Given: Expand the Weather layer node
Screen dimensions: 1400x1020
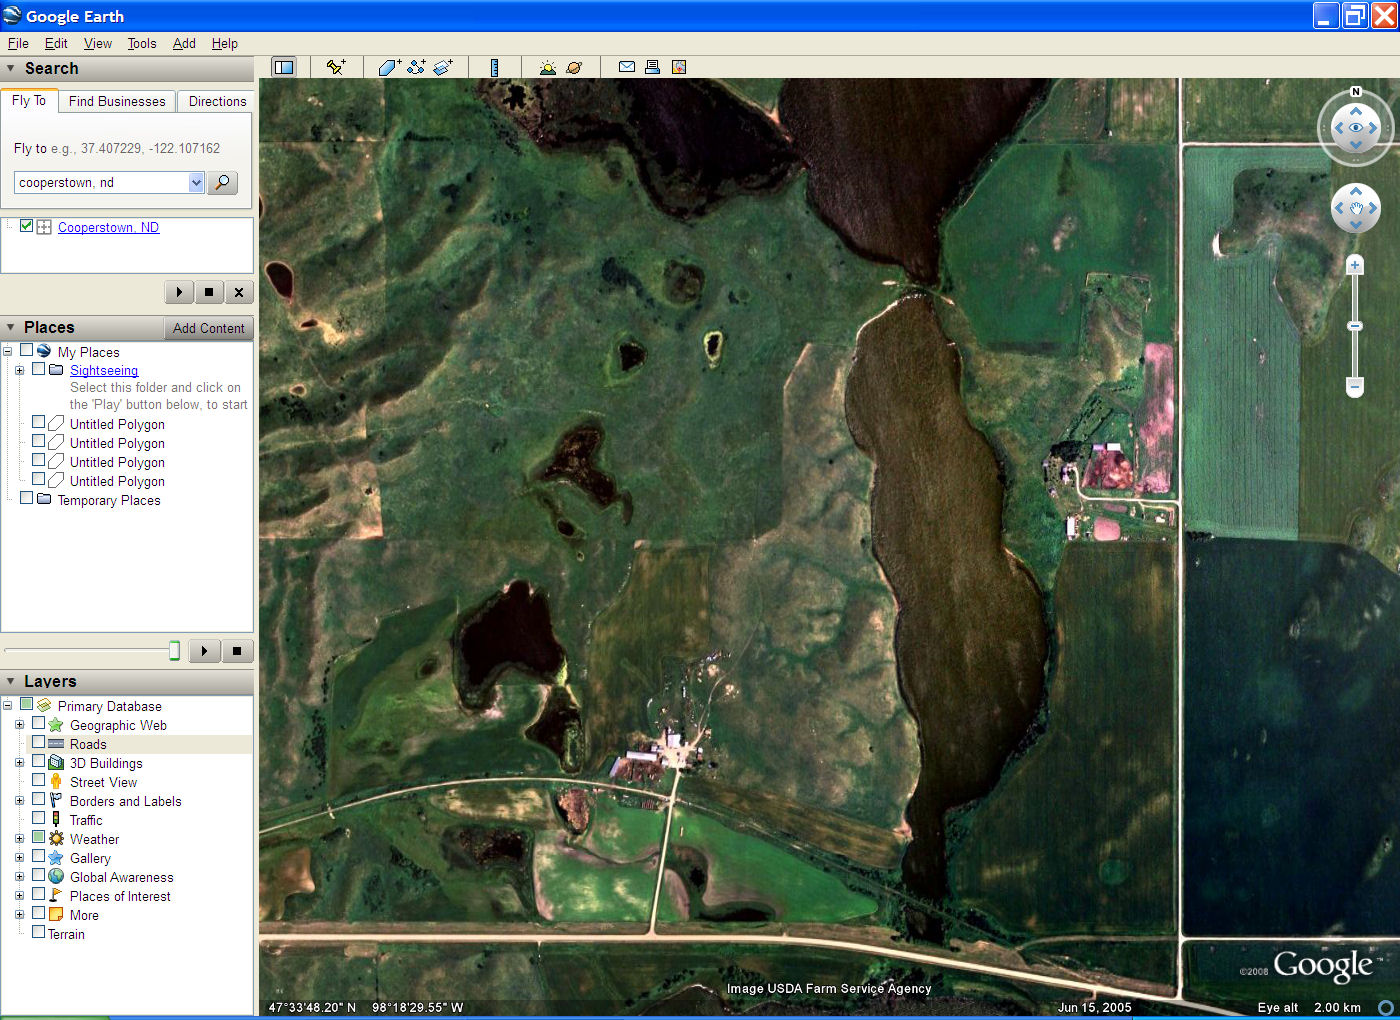Looking at the screenshot, I should click(x=19, y=839).
